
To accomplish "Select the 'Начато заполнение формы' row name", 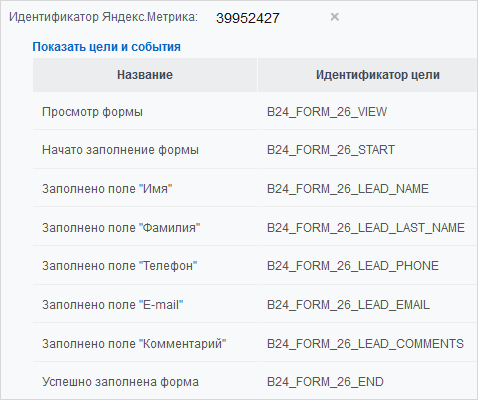I will click(x=120, y=150).
